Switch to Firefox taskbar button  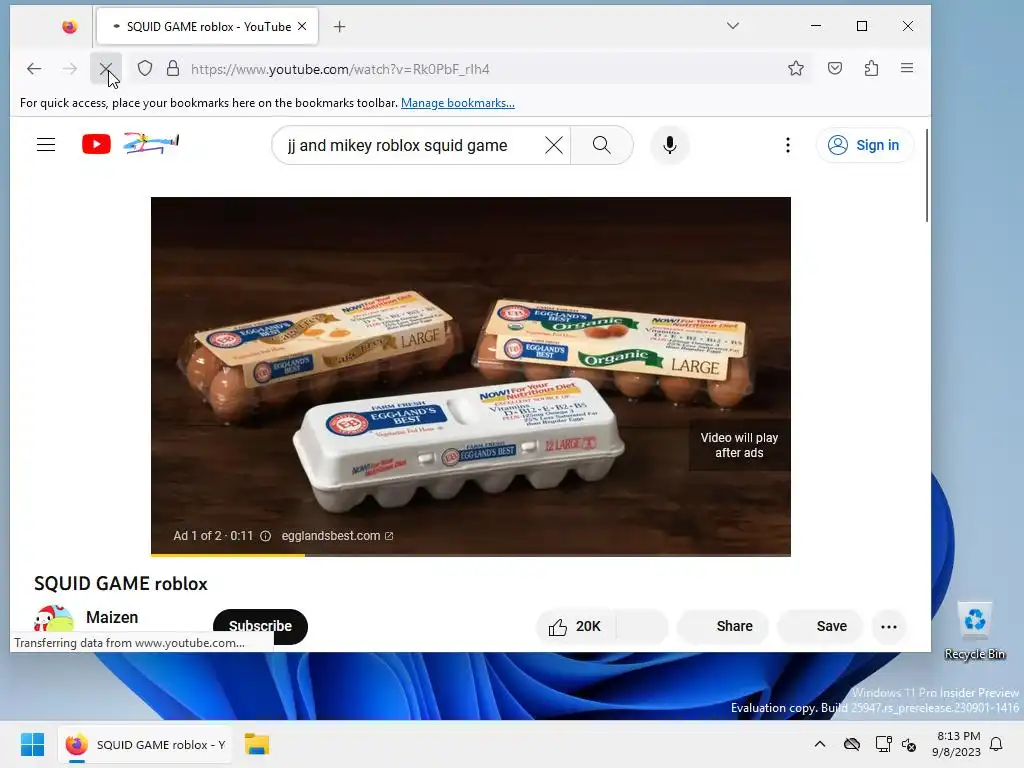(x=147, y=744)
